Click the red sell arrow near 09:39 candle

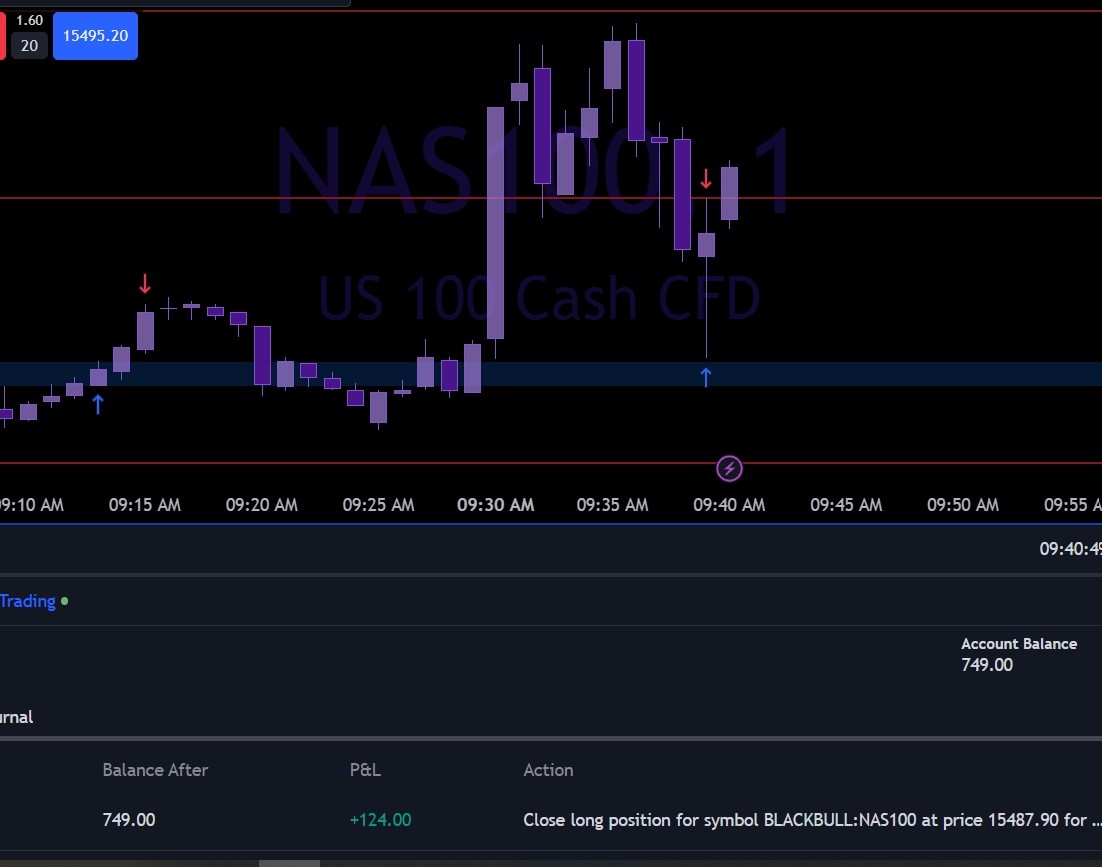pyautogui.click(x=706, y=178)
